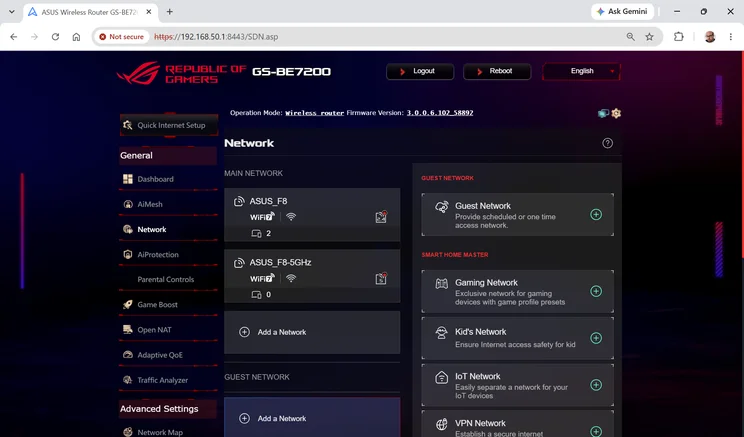
Task: Click the Reboot button
Action: coord(497,71)
